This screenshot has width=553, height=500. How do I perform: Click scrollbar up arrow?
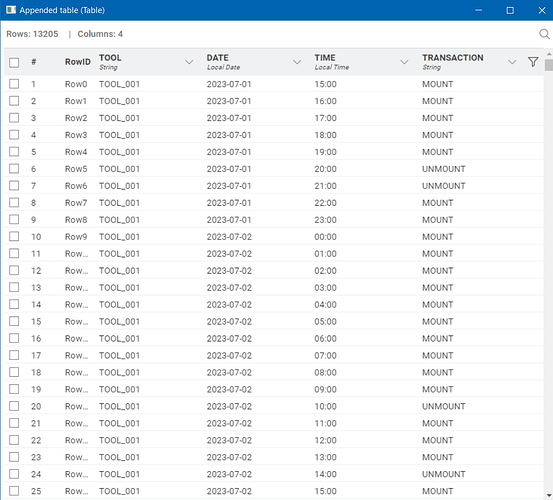click(549, 54)
